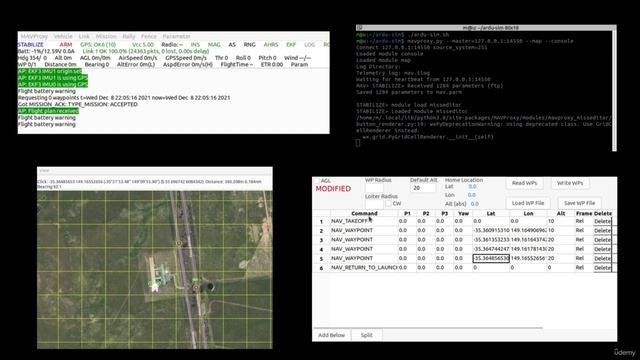Delete waypoint row 2
This screenshot has width=640, height=360.
click(x=602, y=231)
